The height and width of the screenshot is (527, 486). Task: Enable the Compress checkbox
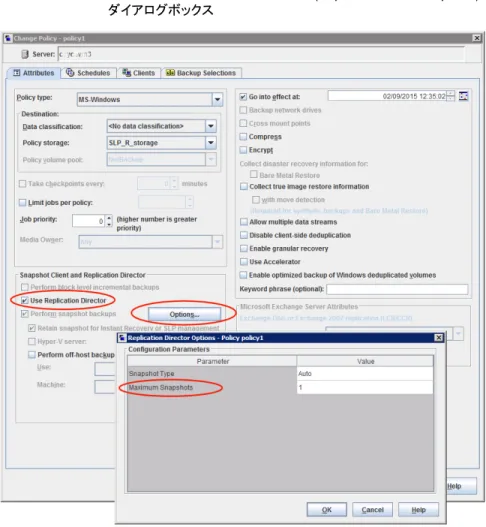coord(243,136)
